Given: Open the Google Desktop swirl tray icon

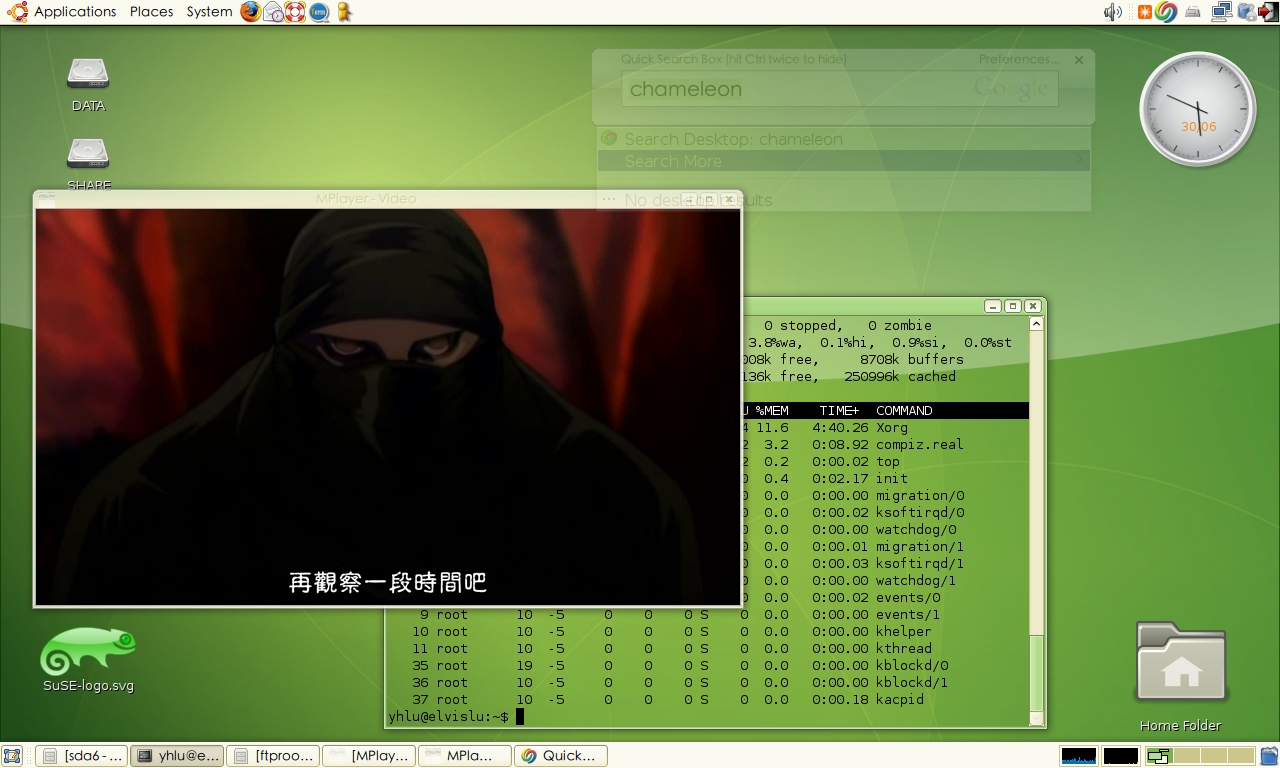Looking at the screenshot, I should pyautogui.click(x=1165, y=12).
